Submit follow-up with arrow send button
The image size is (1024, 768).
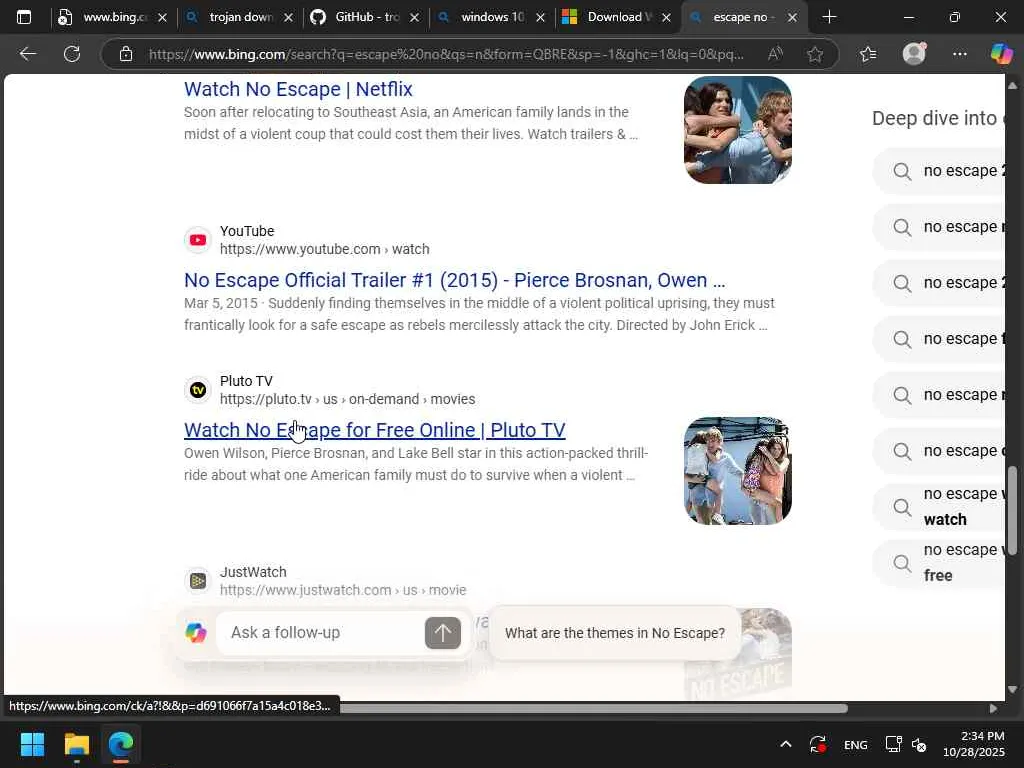point(442,633)
